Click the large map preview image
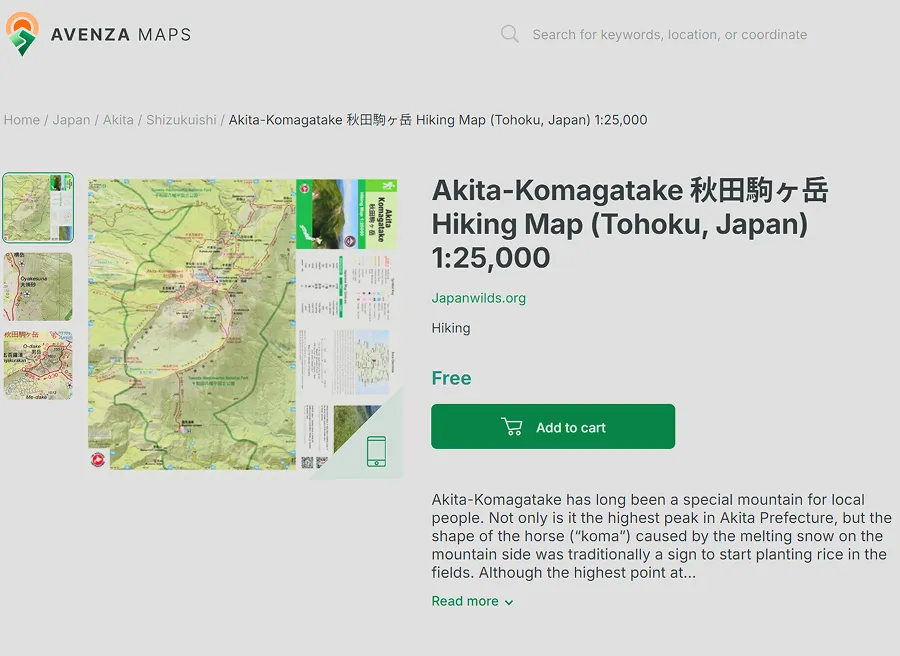This screenshot has height=656, width=900. click(x=245, y=325)
